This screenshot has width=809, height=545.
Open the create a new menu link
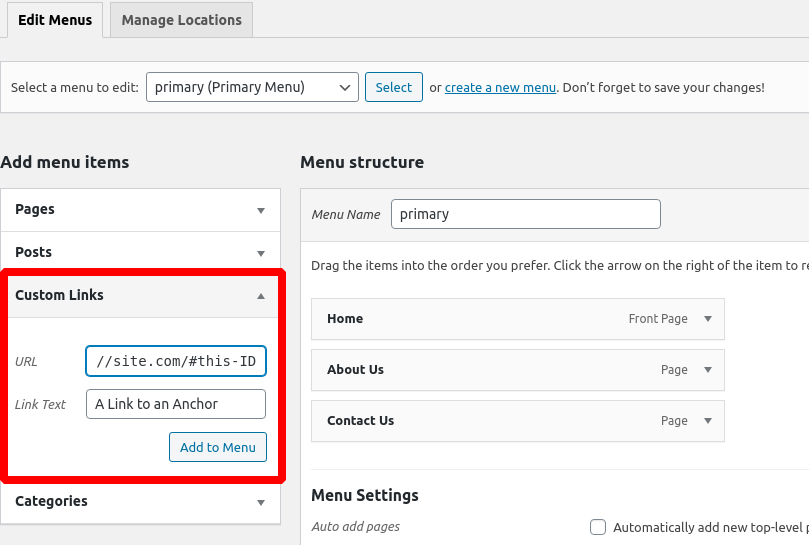(x=500, y=87)
